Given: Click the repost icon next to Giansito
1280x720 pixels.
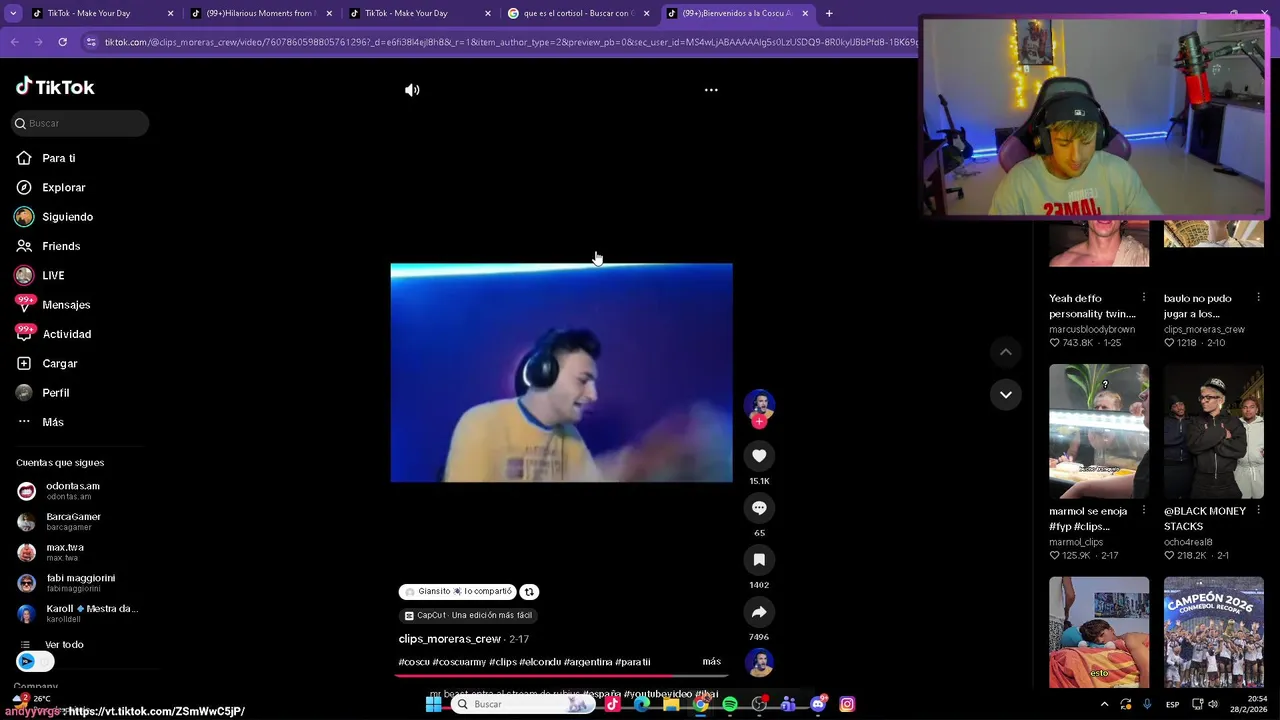Looking at the screenshot, I should click(529, 592).
